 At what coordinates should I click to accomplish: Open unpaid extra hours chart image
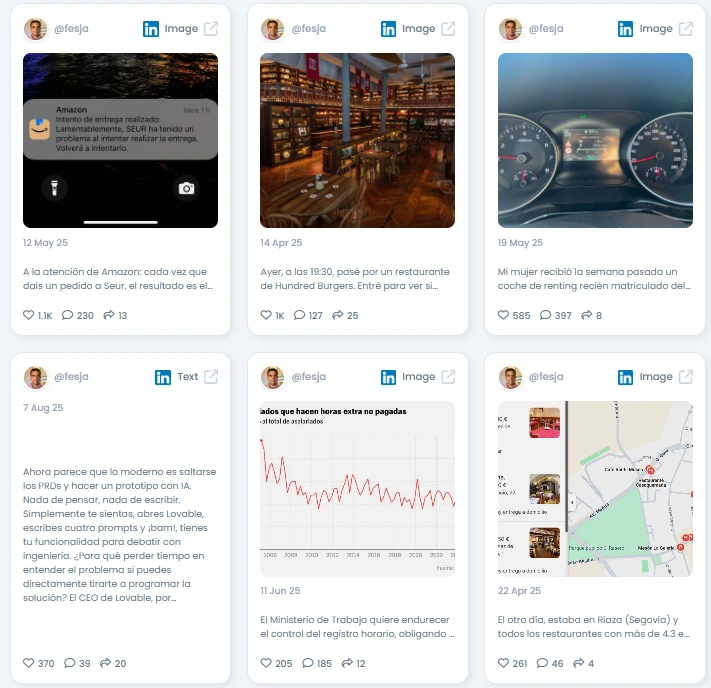357,488
